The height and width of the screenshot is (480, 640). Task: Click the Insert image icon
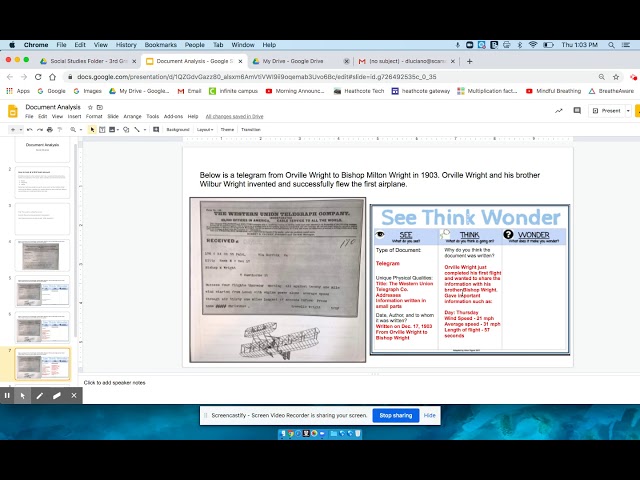pyautogui.click(x=112, y=129)
